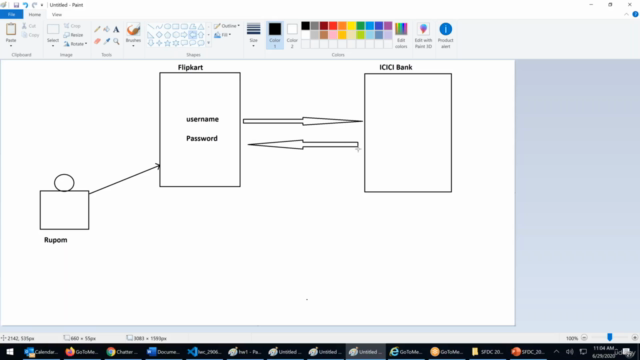The height and width of the screenshot is (360, 640).
Task: Open the File menu
Action: 11,14
